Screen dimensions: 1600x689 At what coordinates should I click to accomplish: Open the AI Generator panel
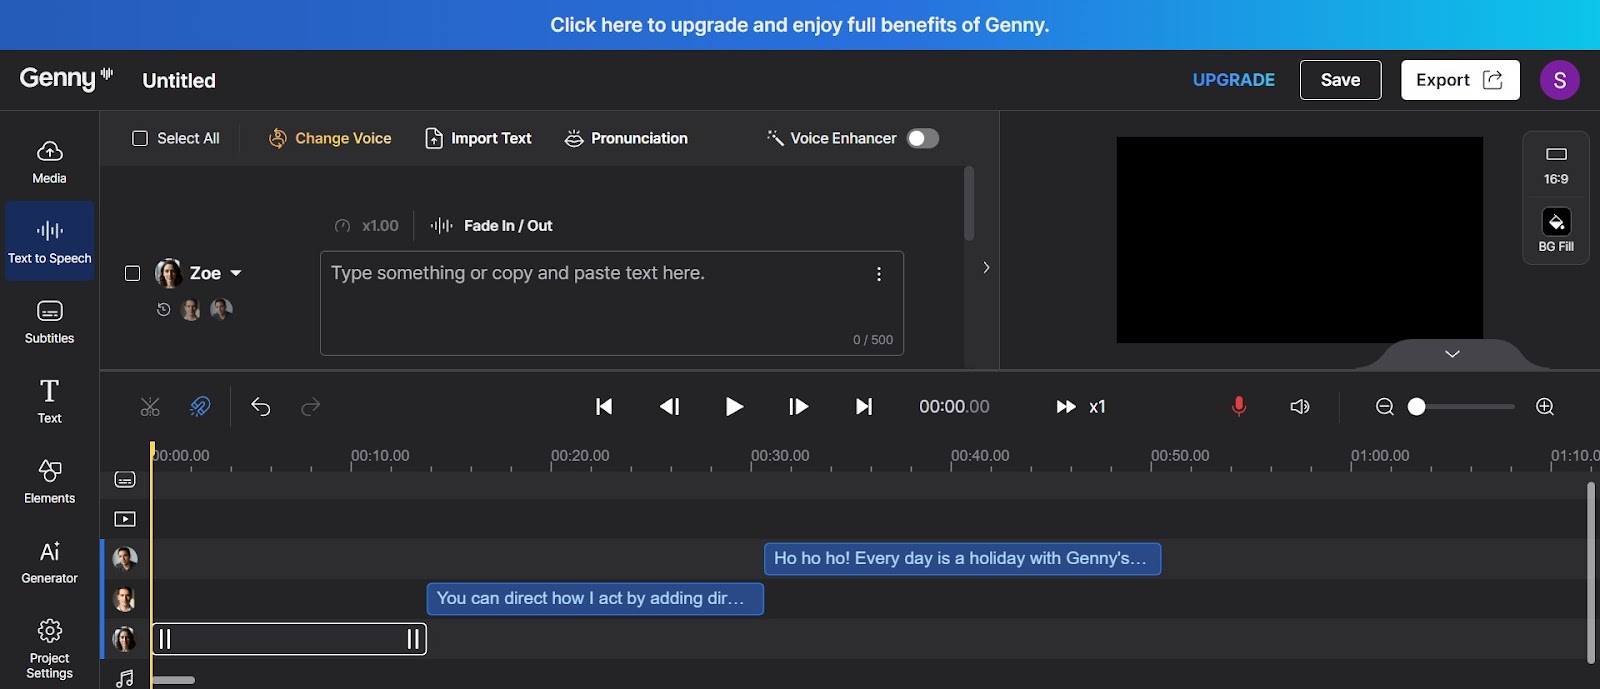pos(49,562)
